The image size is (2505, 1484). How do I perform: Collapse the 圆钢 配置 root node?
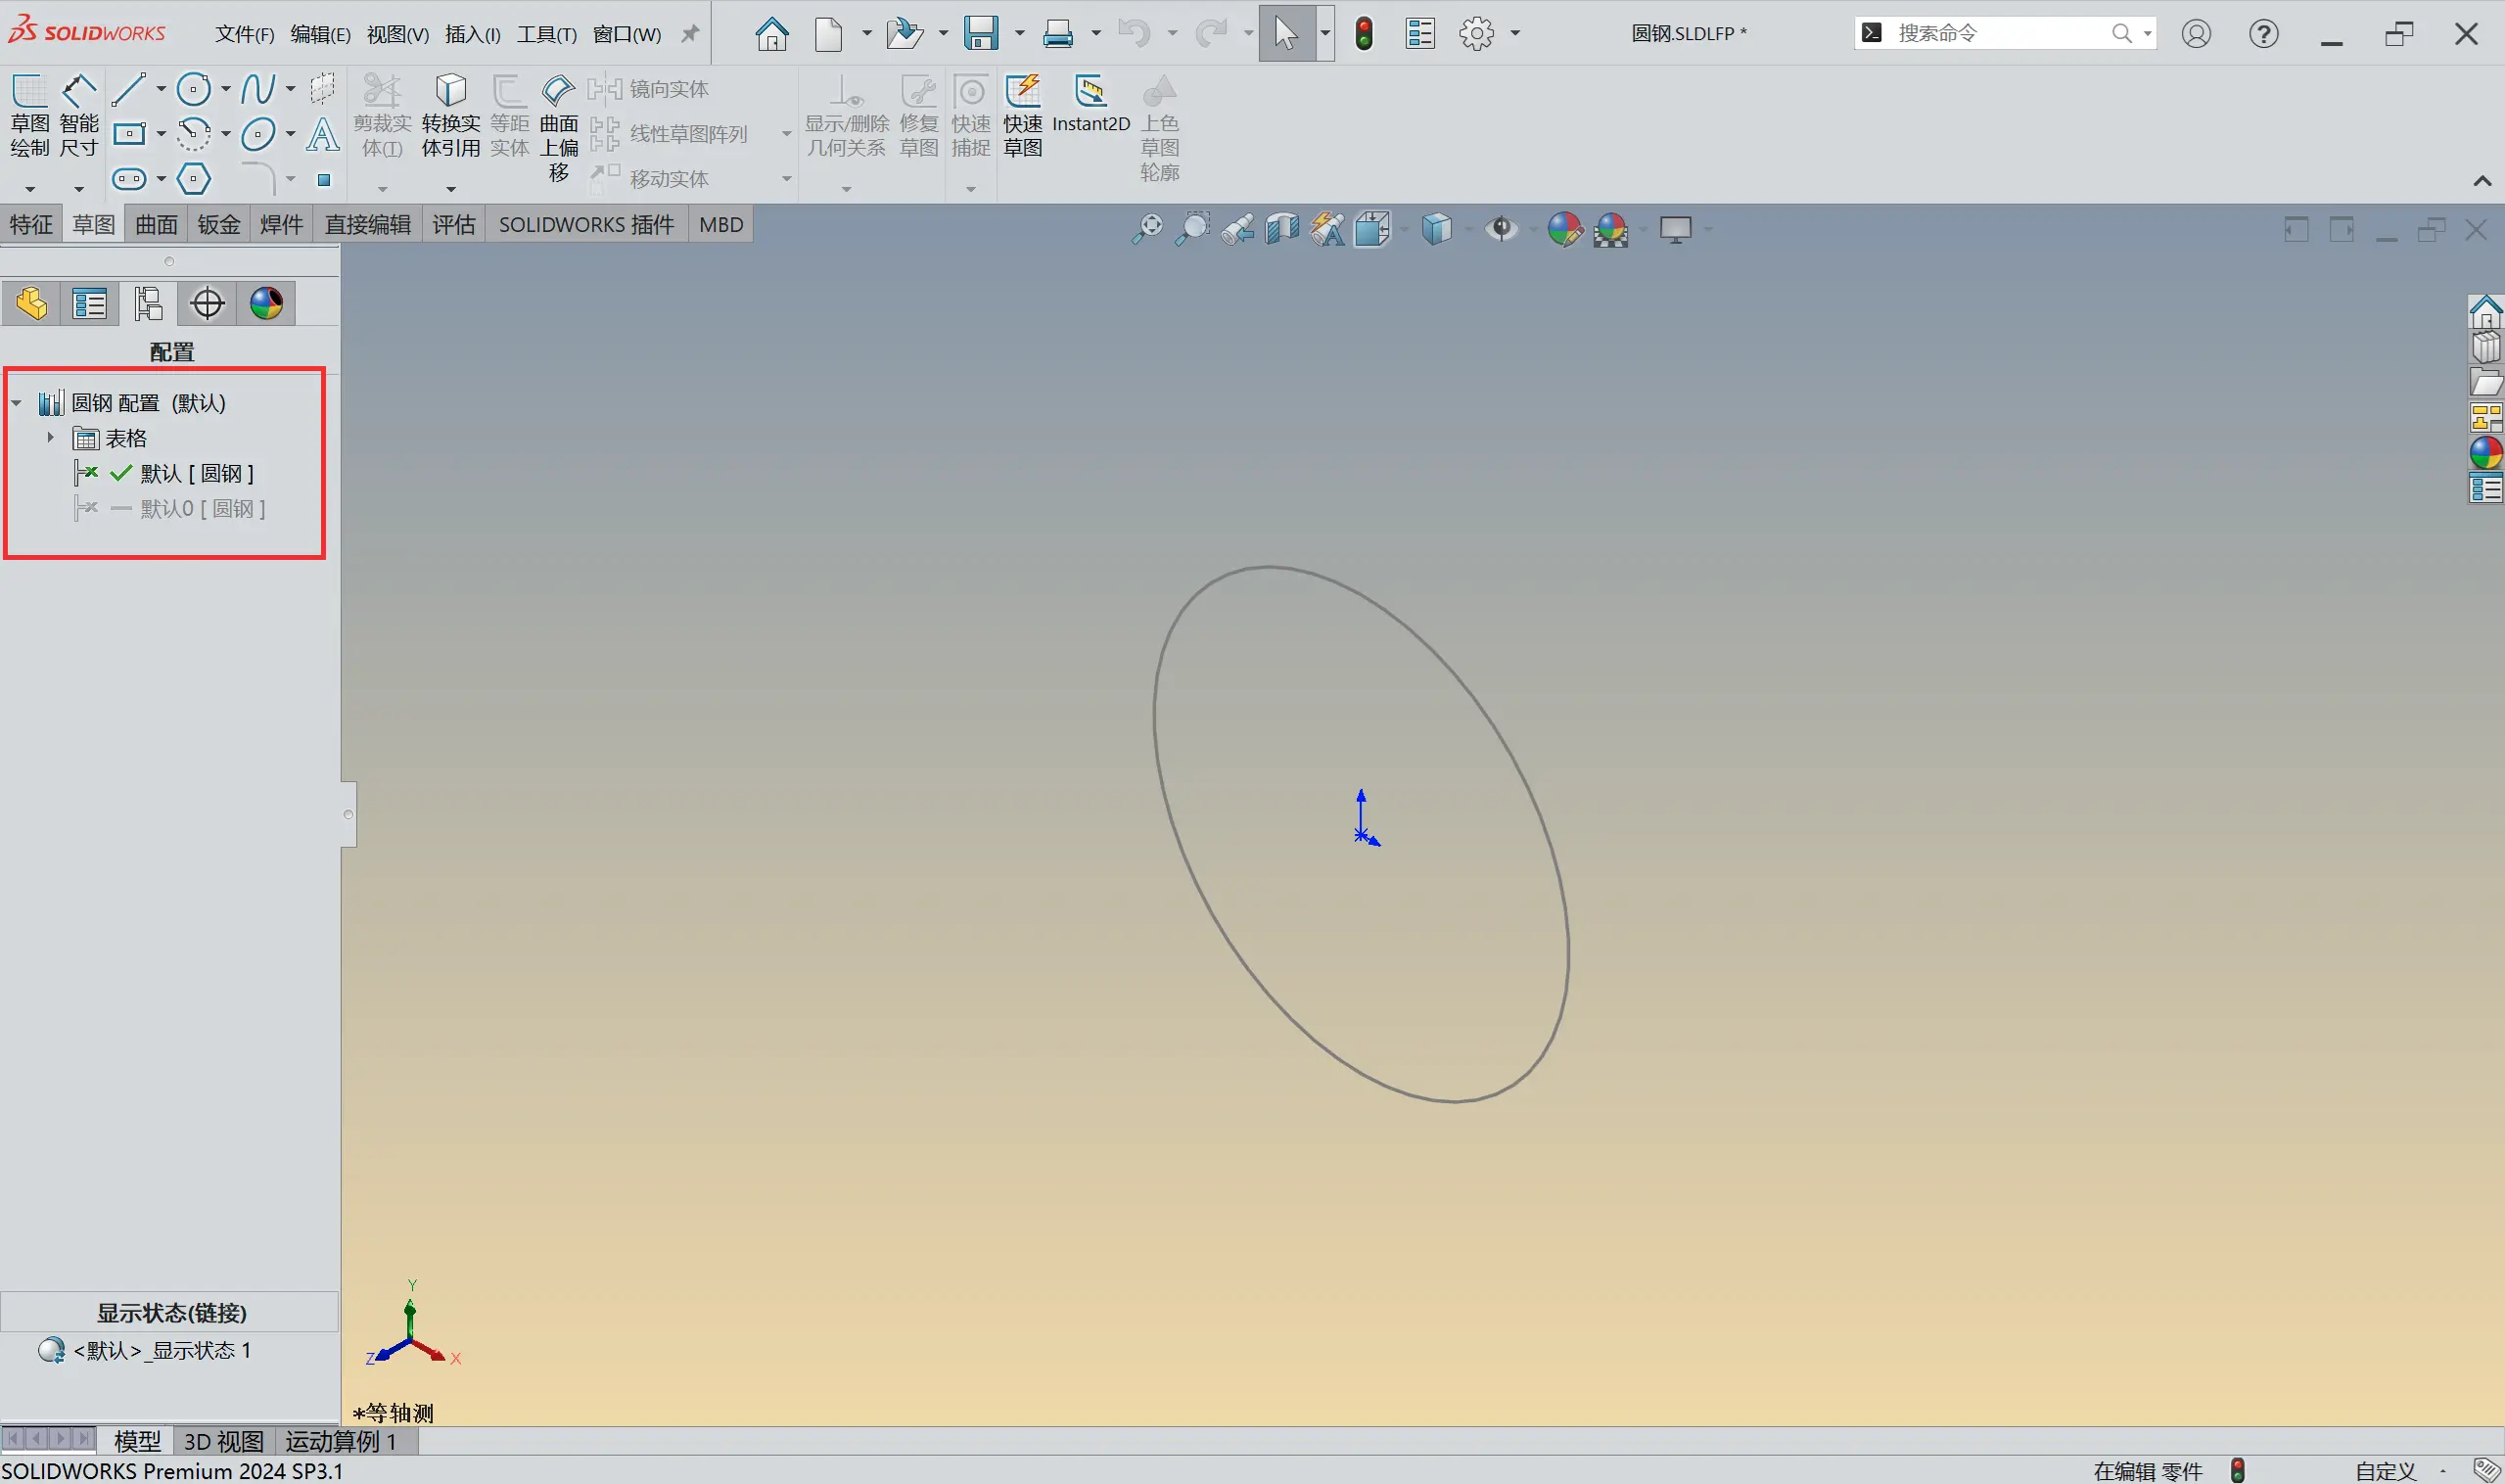(17, 403)
